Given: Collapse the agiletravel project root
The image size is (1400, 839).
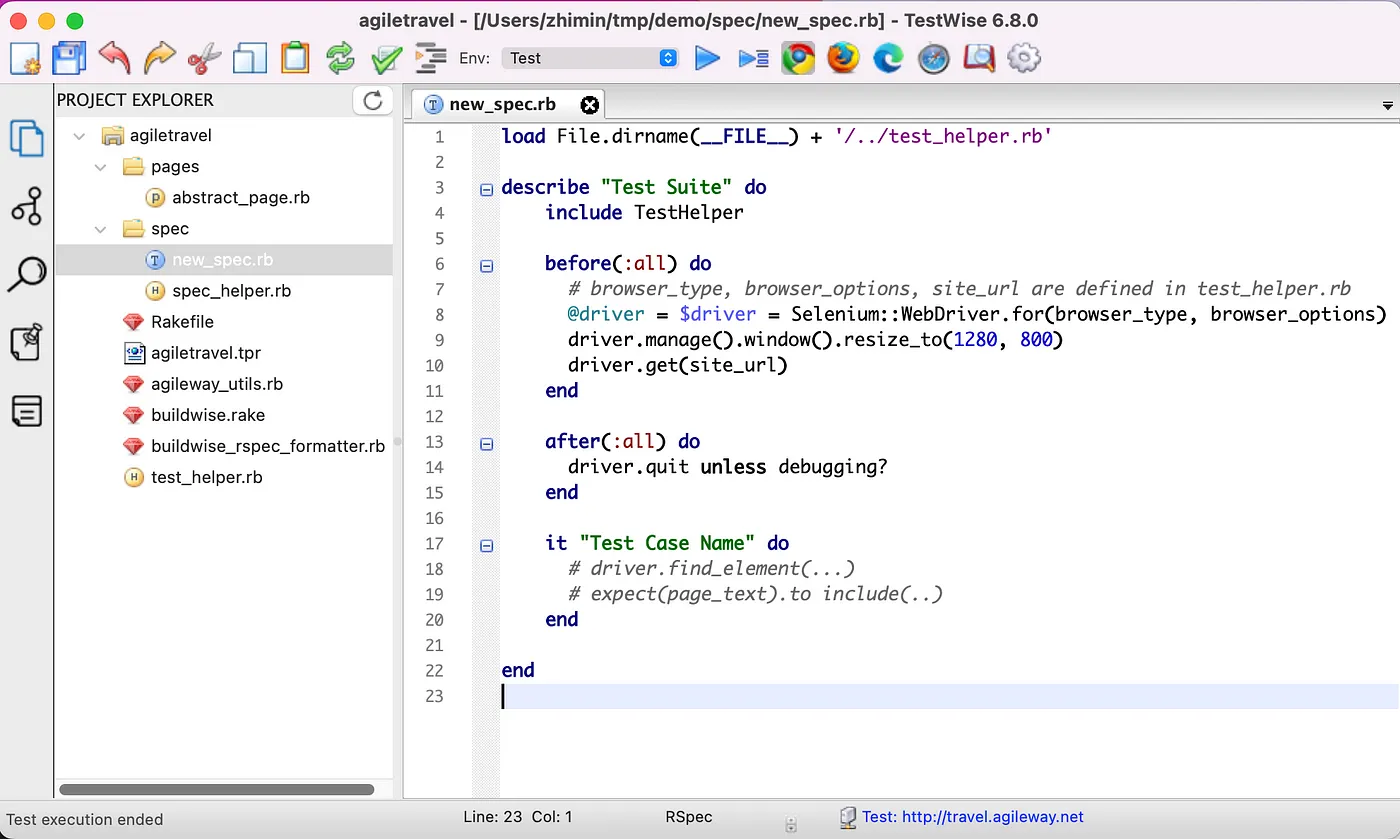Looking at the screenshot, I should [80, 136].
